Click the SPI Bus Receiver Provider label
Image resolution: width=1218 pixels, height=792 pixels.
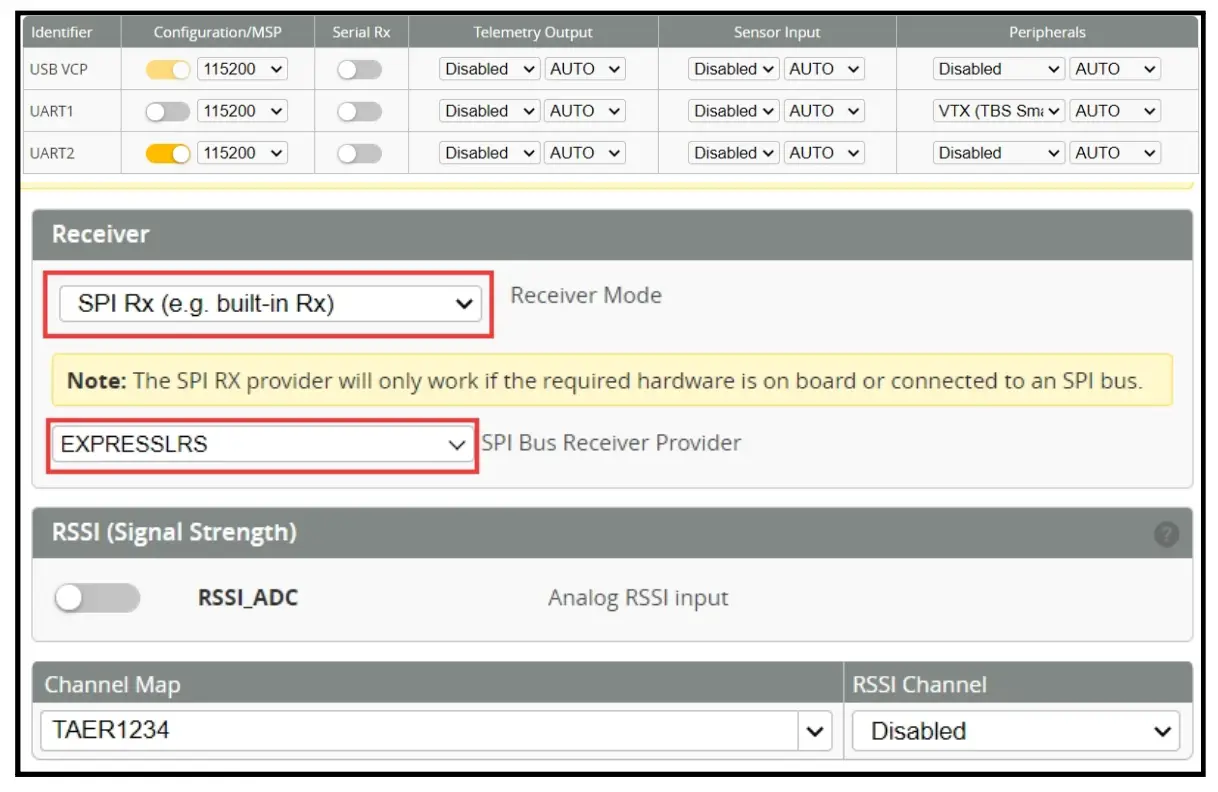[x=612, y=443]
